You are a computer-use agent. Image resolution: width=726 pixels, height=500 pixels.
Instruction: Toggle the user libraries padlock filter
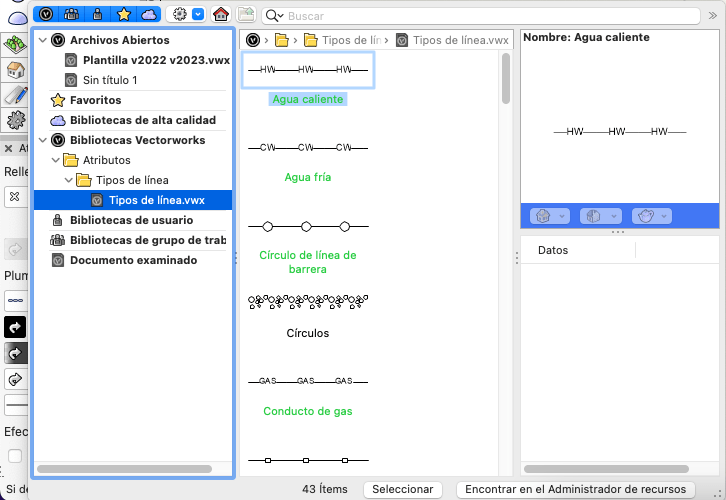pyautogui.click(x=97, y=15)
